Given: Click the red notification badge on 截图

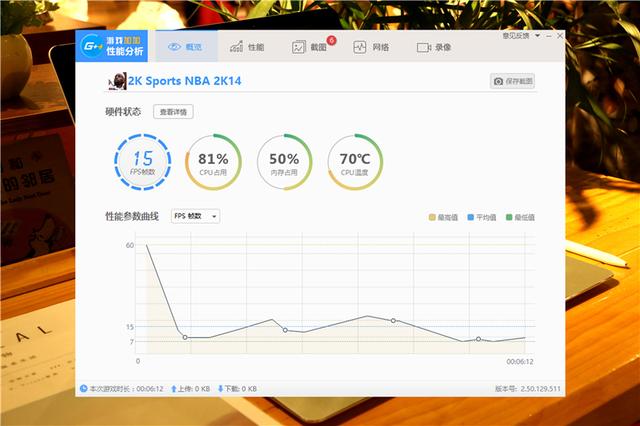Looking at the screenshot, I should point(331,40).
